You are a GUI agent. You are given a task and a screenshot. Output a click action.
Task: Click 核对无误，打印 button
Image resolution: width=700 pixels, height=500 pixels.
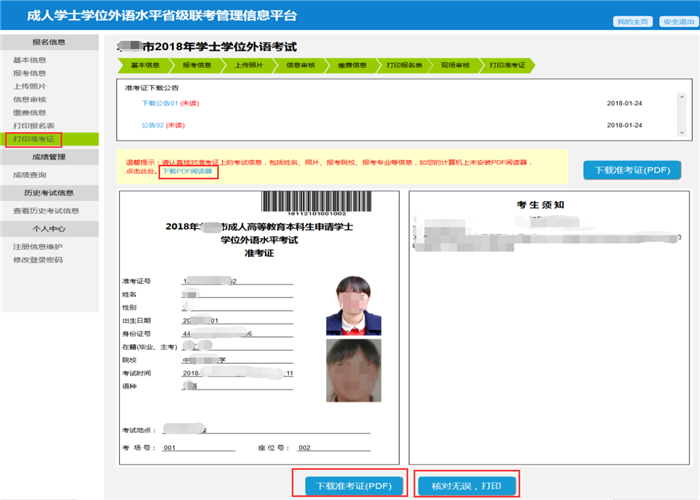pyautogui.click(x=467, y=486)
